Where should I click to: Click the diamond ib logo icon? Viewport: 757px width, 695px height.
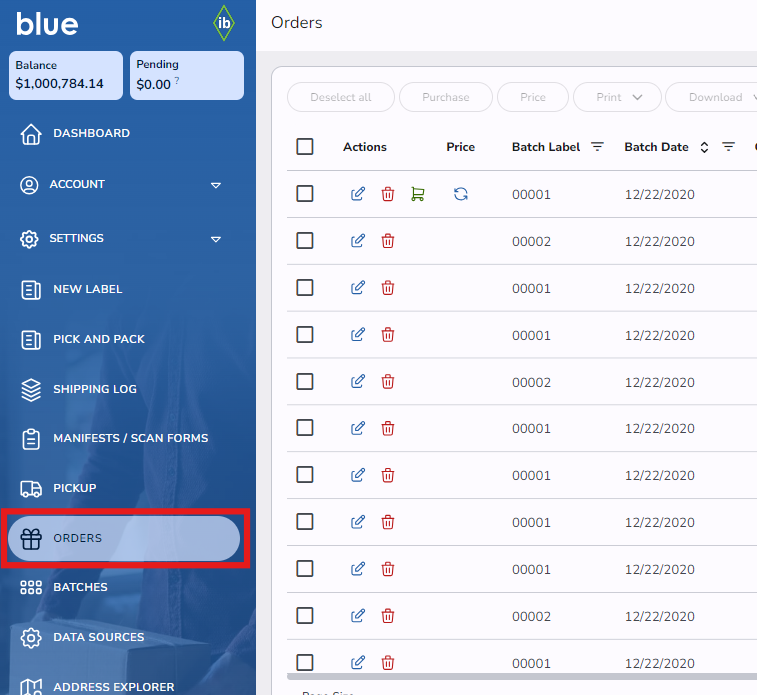click(225, 23)
